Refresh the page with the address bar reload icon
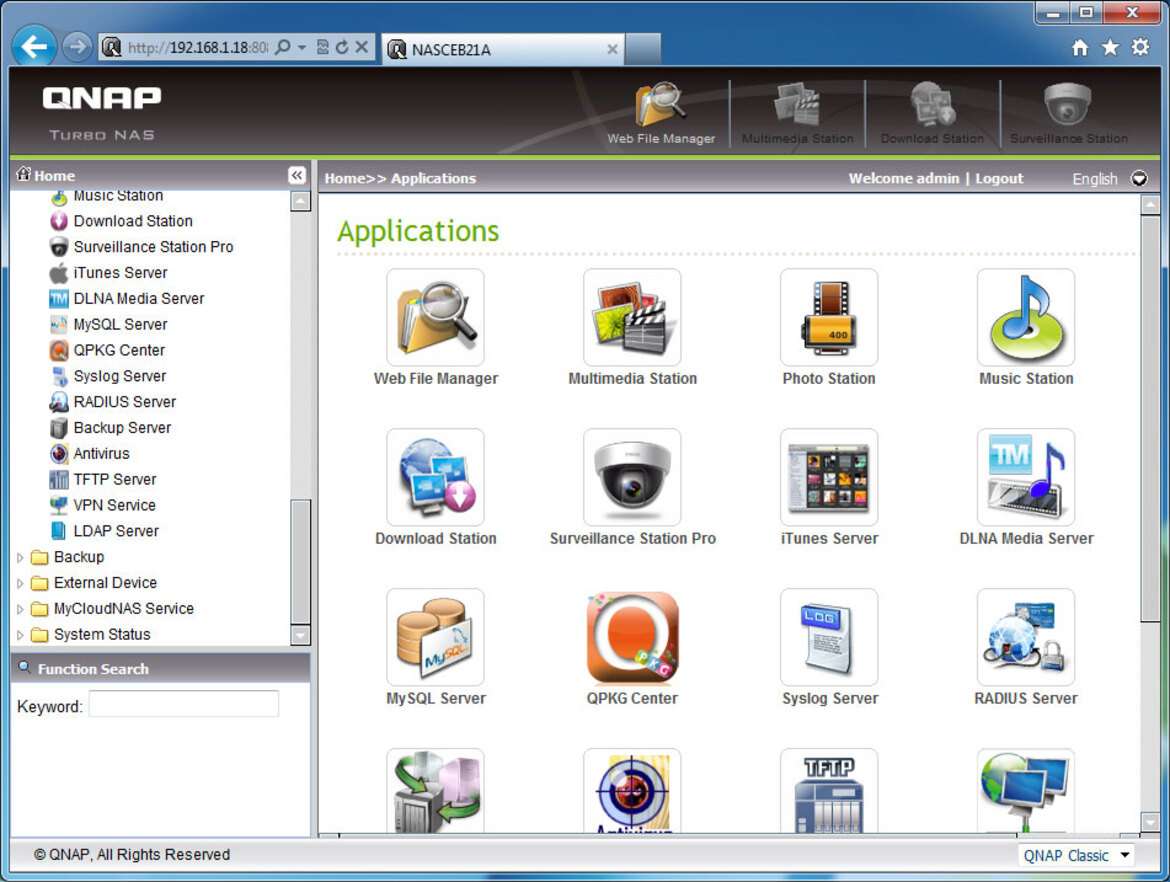The width and height of the screenshot is (1170, 882). (x=342, y=48)
